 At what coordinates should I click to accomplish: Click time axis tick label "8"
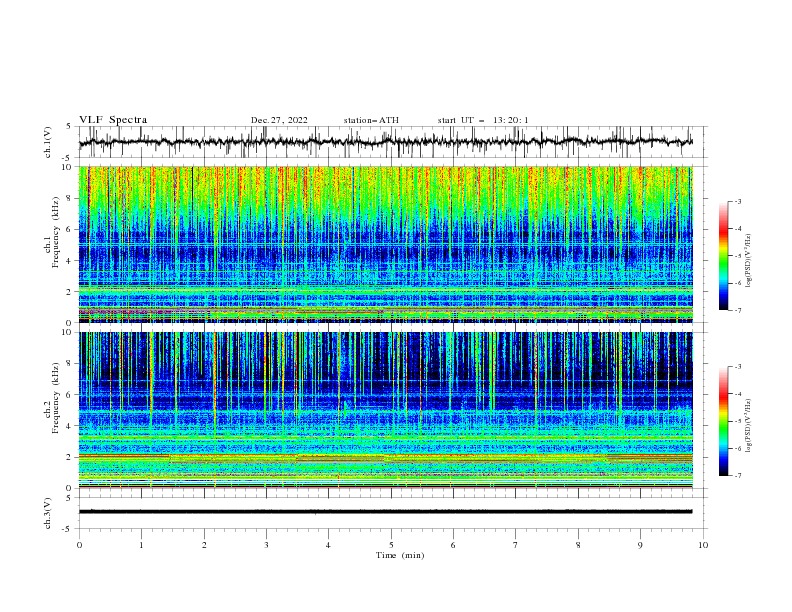click(x=578, y=545)
